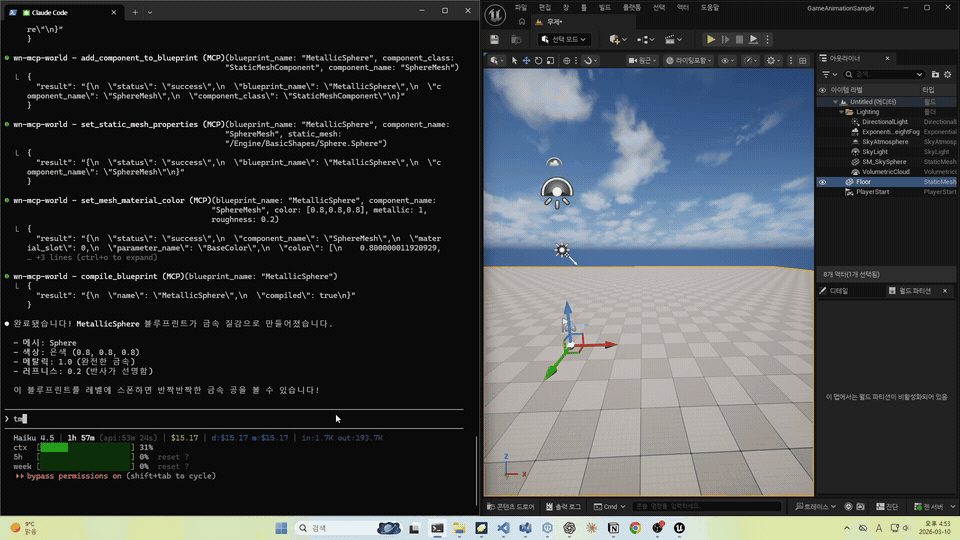960x540 pixels.
Task: Collapse the Lighting folder in the outliner
Action: [x=842, y=112]
